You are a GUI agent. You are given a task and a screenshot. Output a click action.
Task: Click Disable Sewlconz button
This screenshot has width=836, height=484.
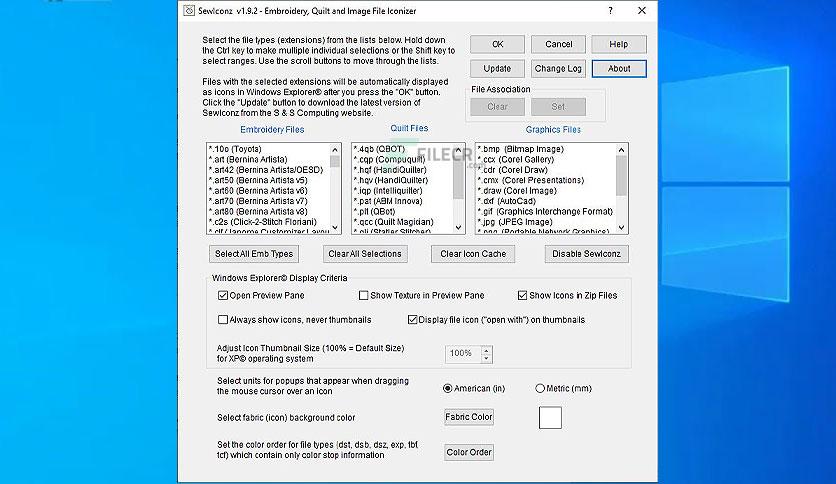[x=586, y=254]
